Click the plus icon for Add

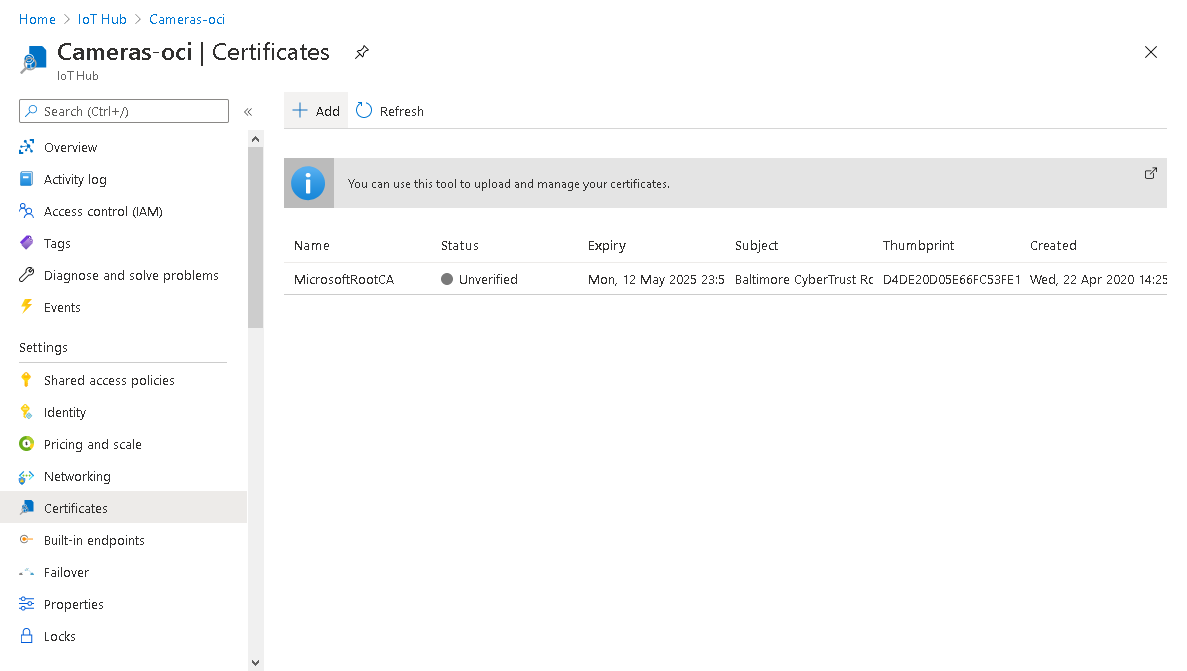point(300,111)
